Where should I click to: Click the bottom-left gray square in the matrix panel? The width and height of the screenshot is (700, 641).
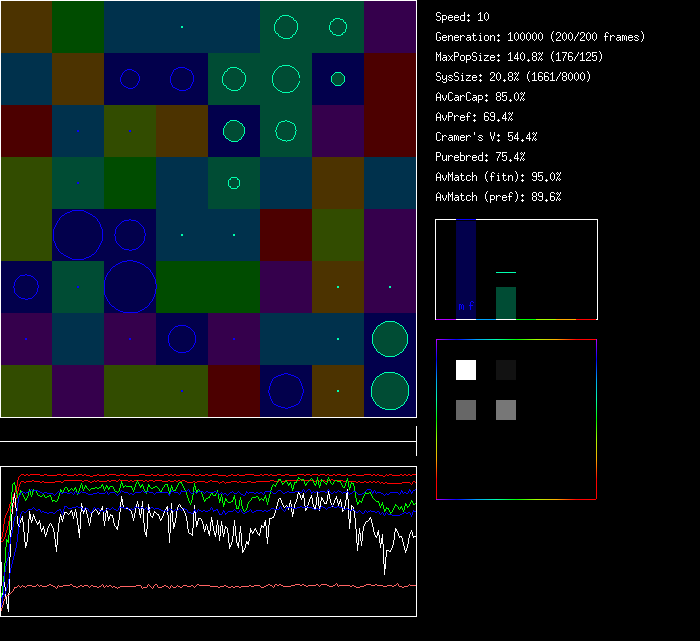tap(466, 410)
